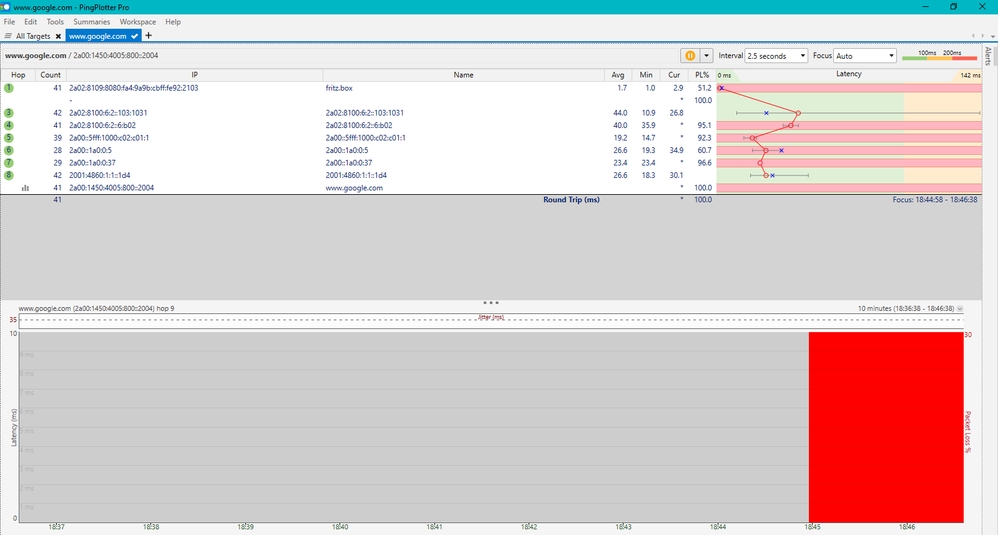Click hop 6 green circle icon
998x535 pixels.
(8, 150)
